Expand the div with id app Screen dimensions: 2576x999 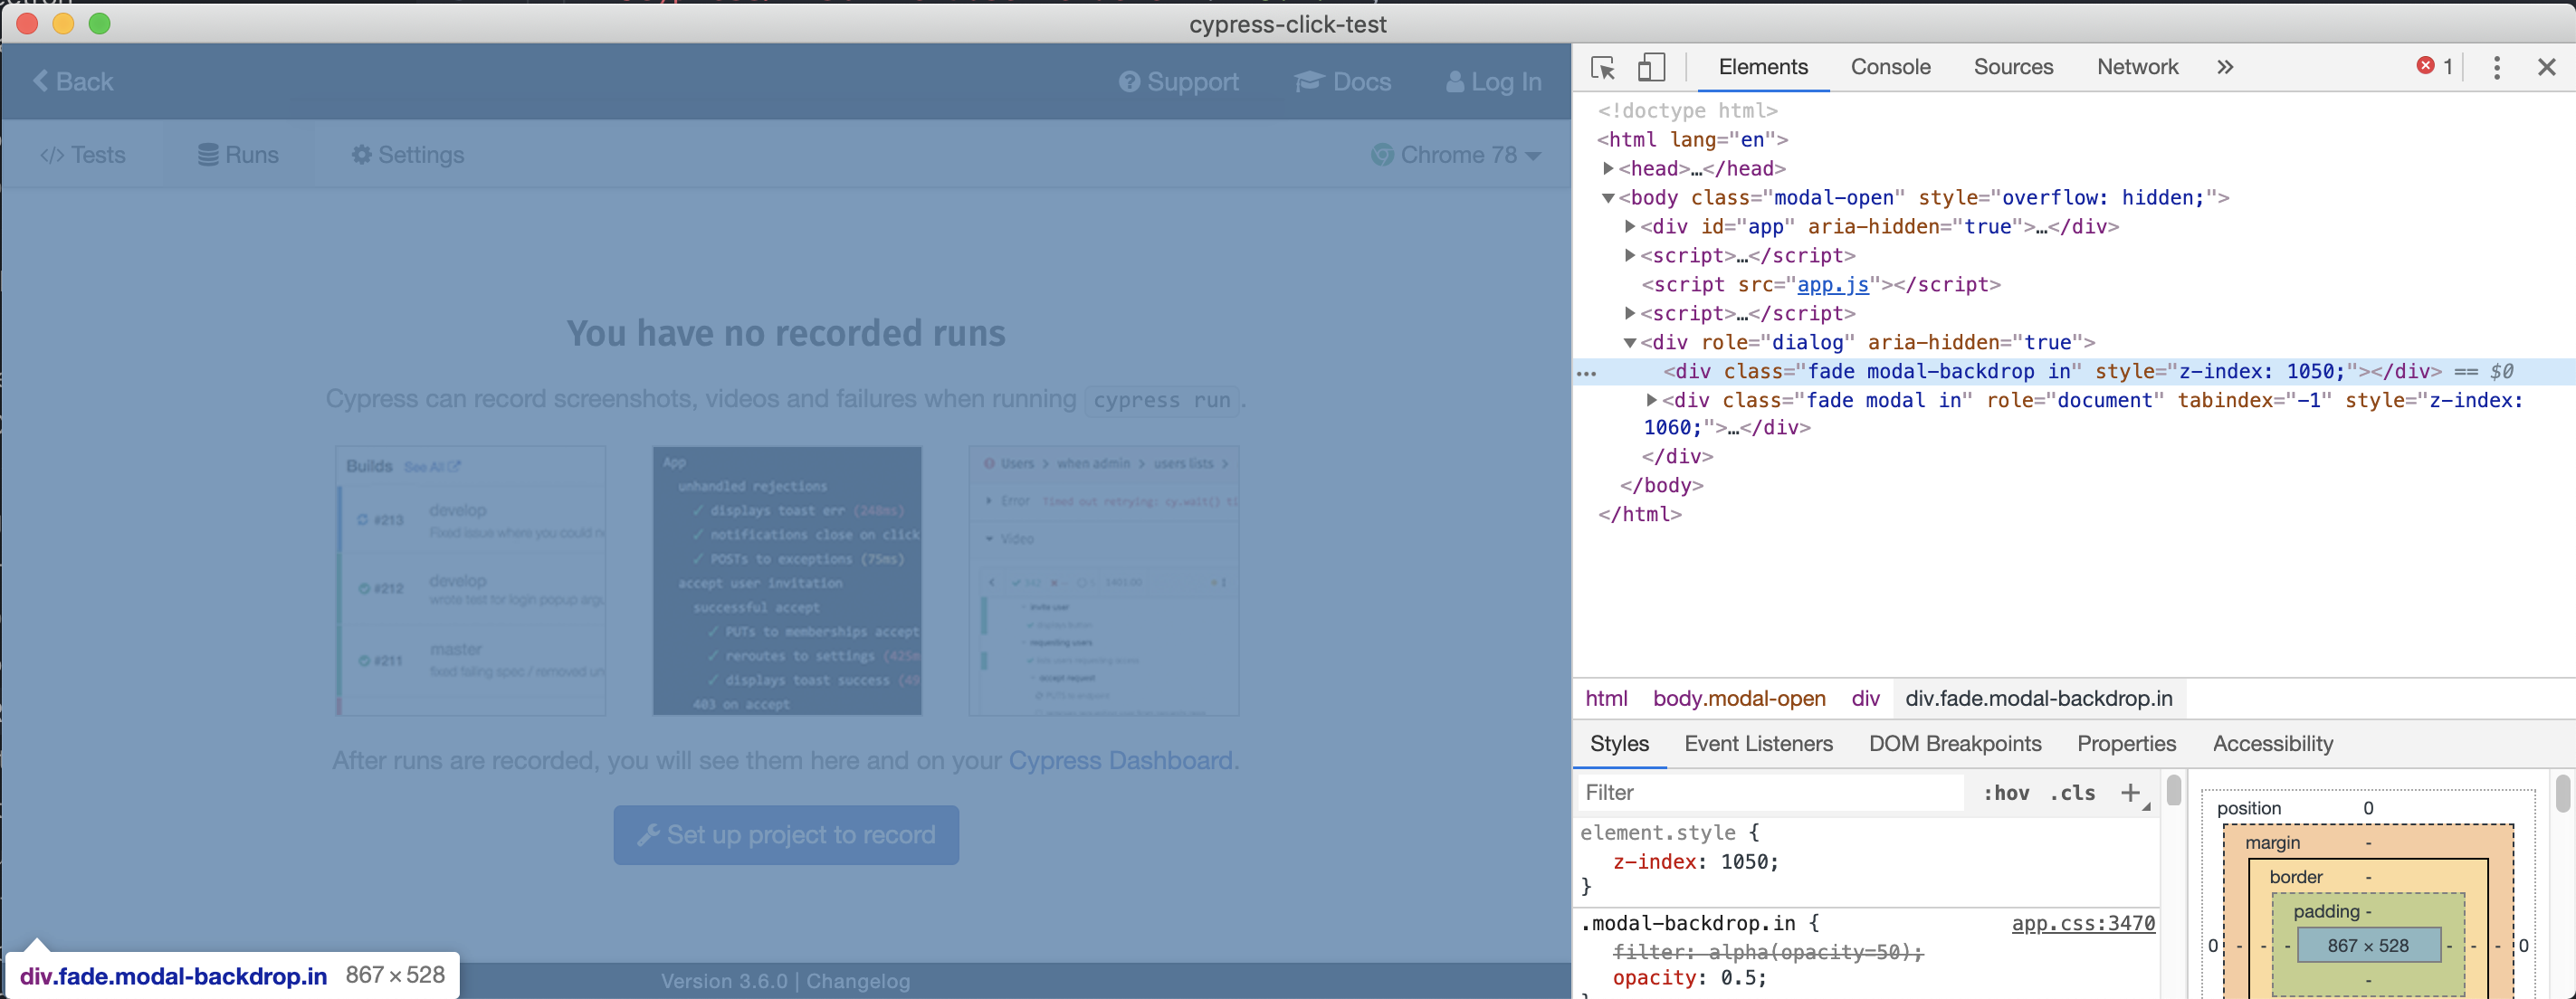1630,227
